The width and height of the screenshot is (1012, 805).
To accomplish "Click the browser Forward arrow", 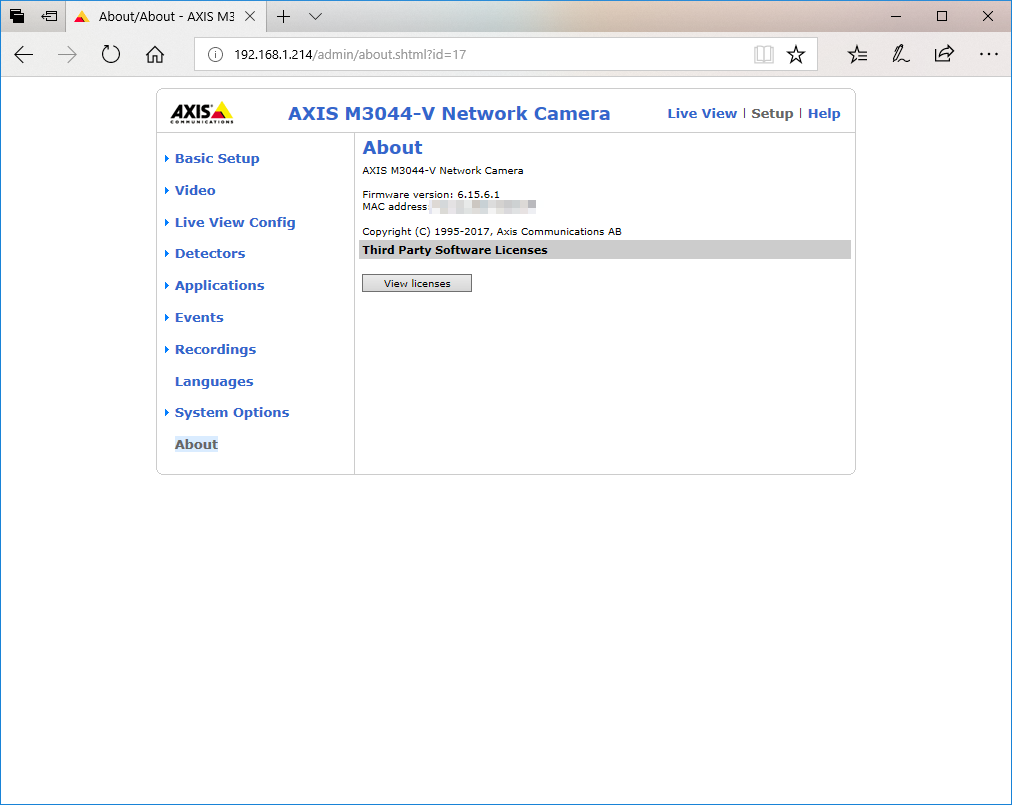I will point(67,55).
